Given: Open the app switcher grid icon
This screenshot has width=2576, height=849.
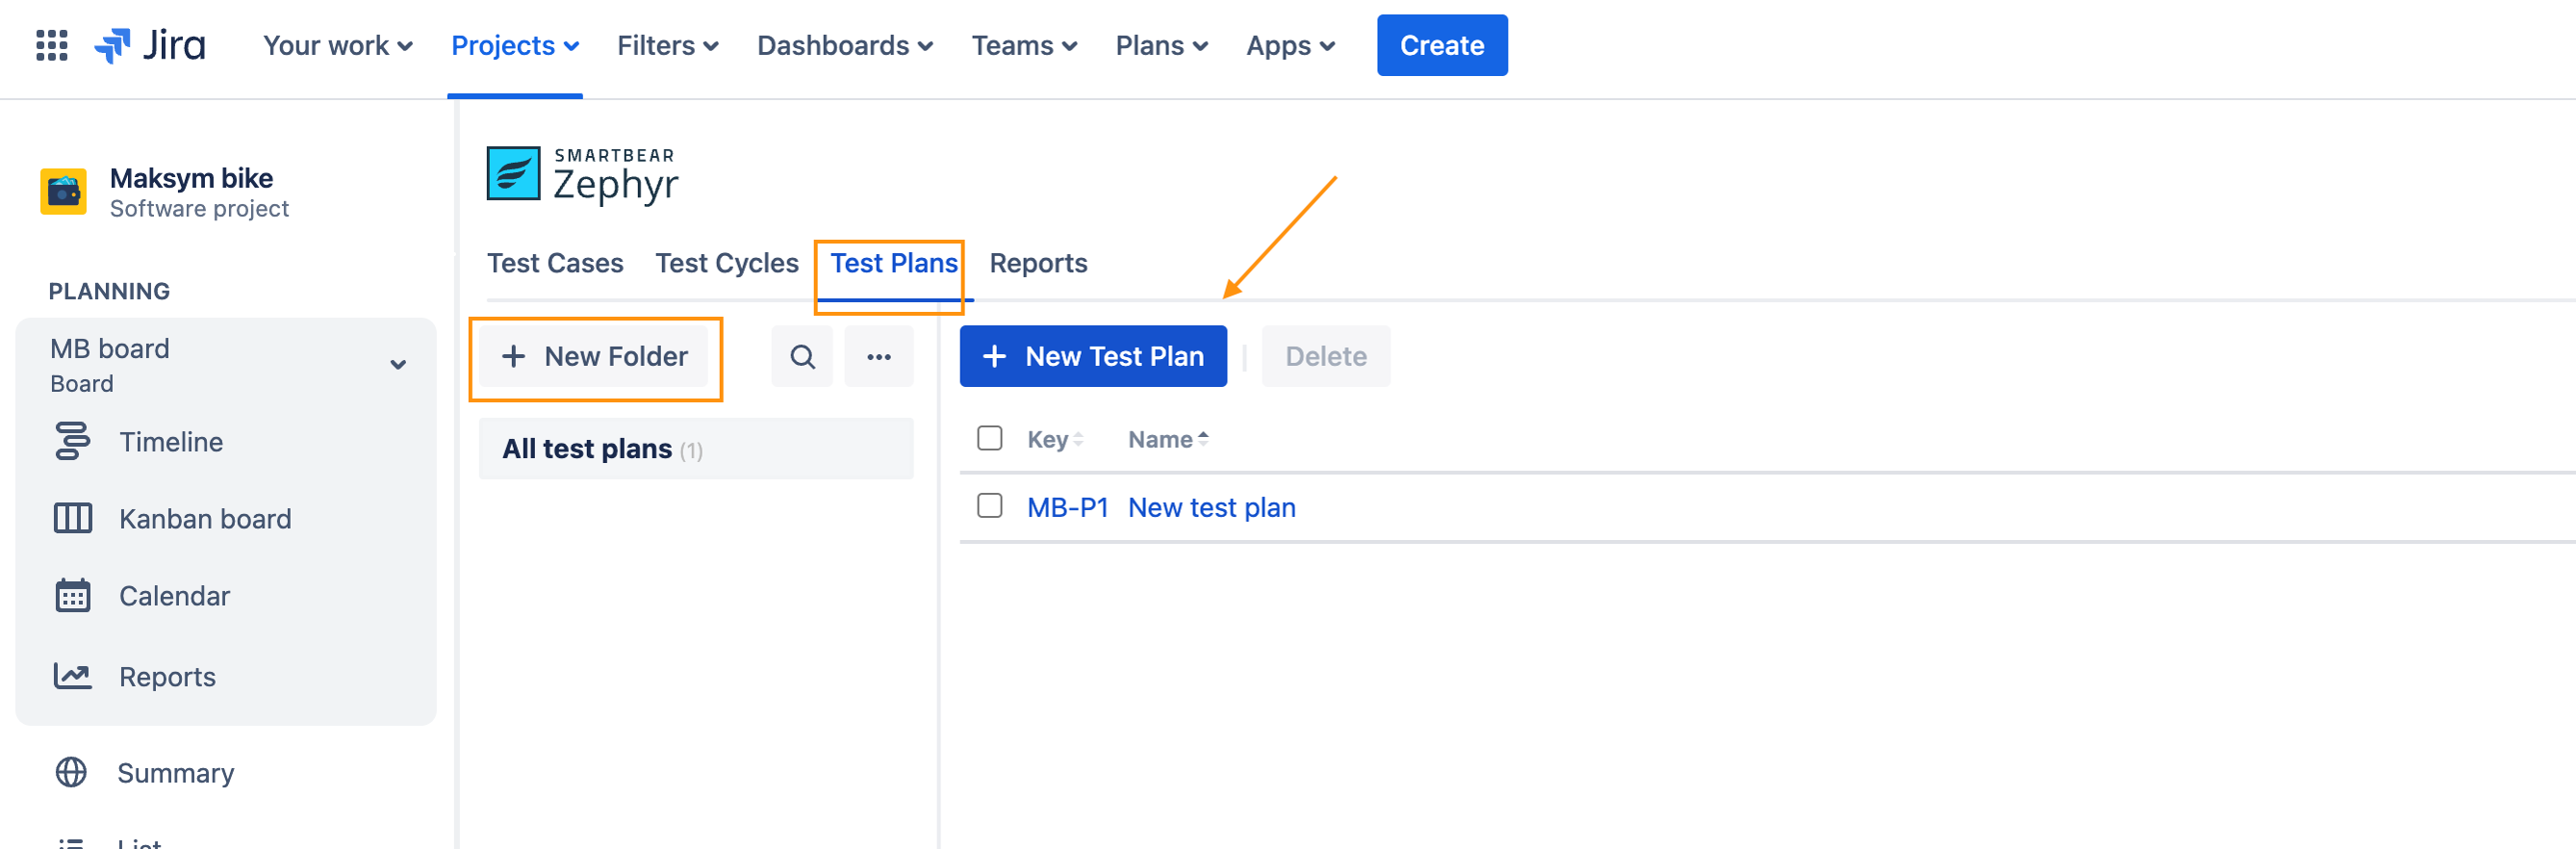Looking at the screenshot, I should 51,46.
